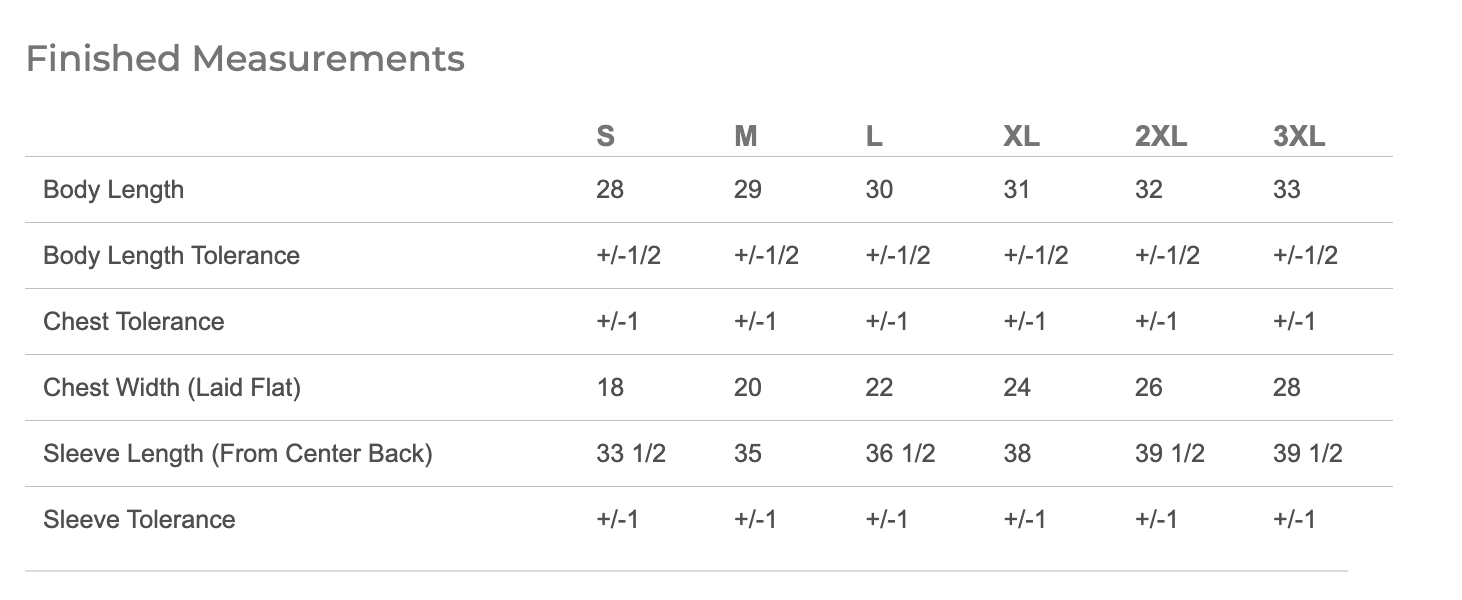The image size is (1462, 600).
Task: Select the L size column header
Action: click(x=873, y=136)
